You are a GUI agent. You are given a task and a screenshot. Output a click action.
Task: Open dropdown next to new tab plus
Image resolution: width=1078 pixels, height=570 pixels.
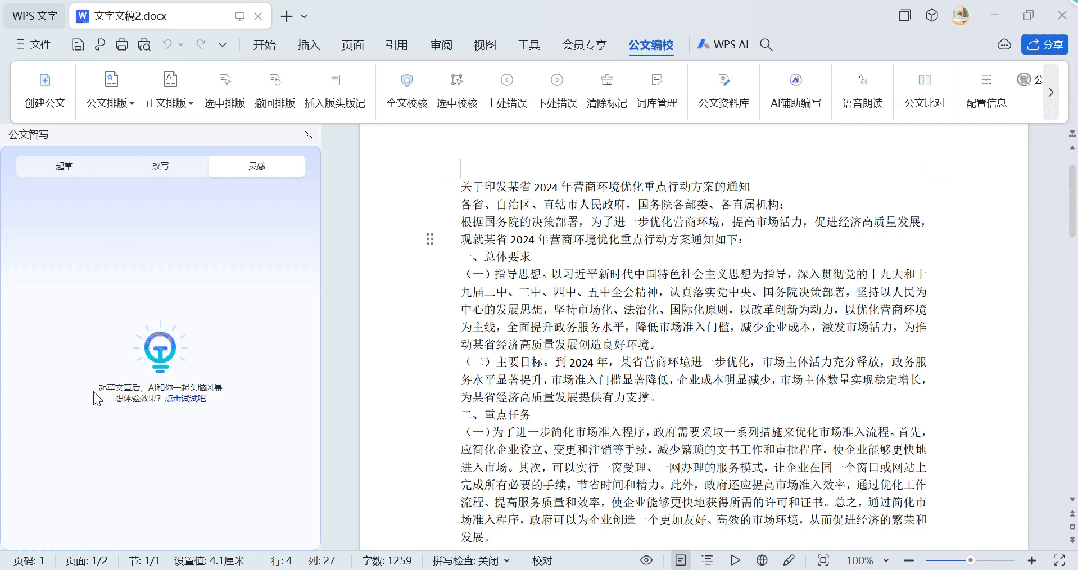[x=304, y=16]
